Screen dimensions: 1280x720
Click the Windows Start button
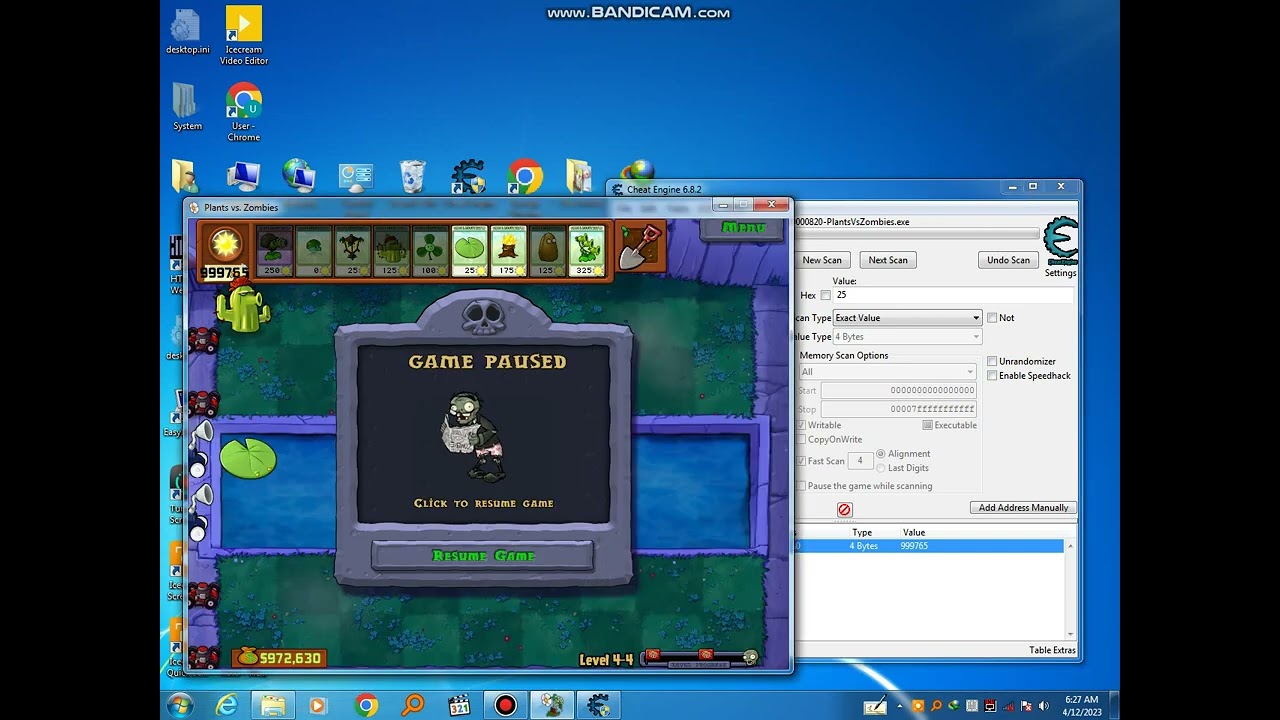tap(181, 705)
